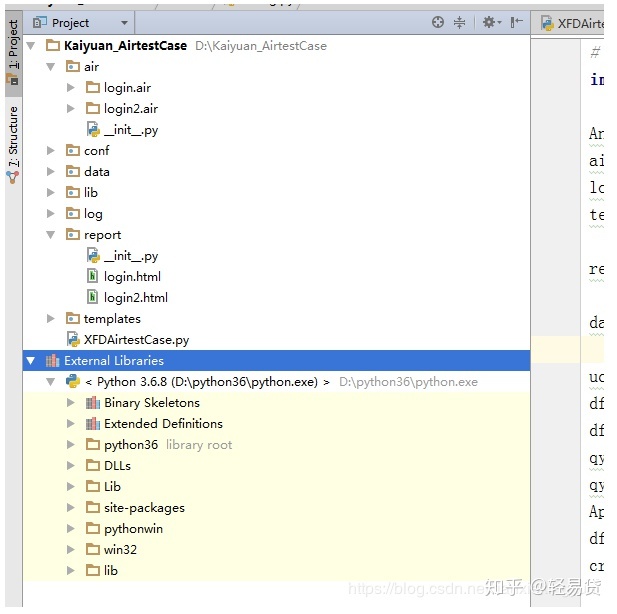Click the log package folder icon
Screen dimensions: 617x614
(x=73, y=213)
